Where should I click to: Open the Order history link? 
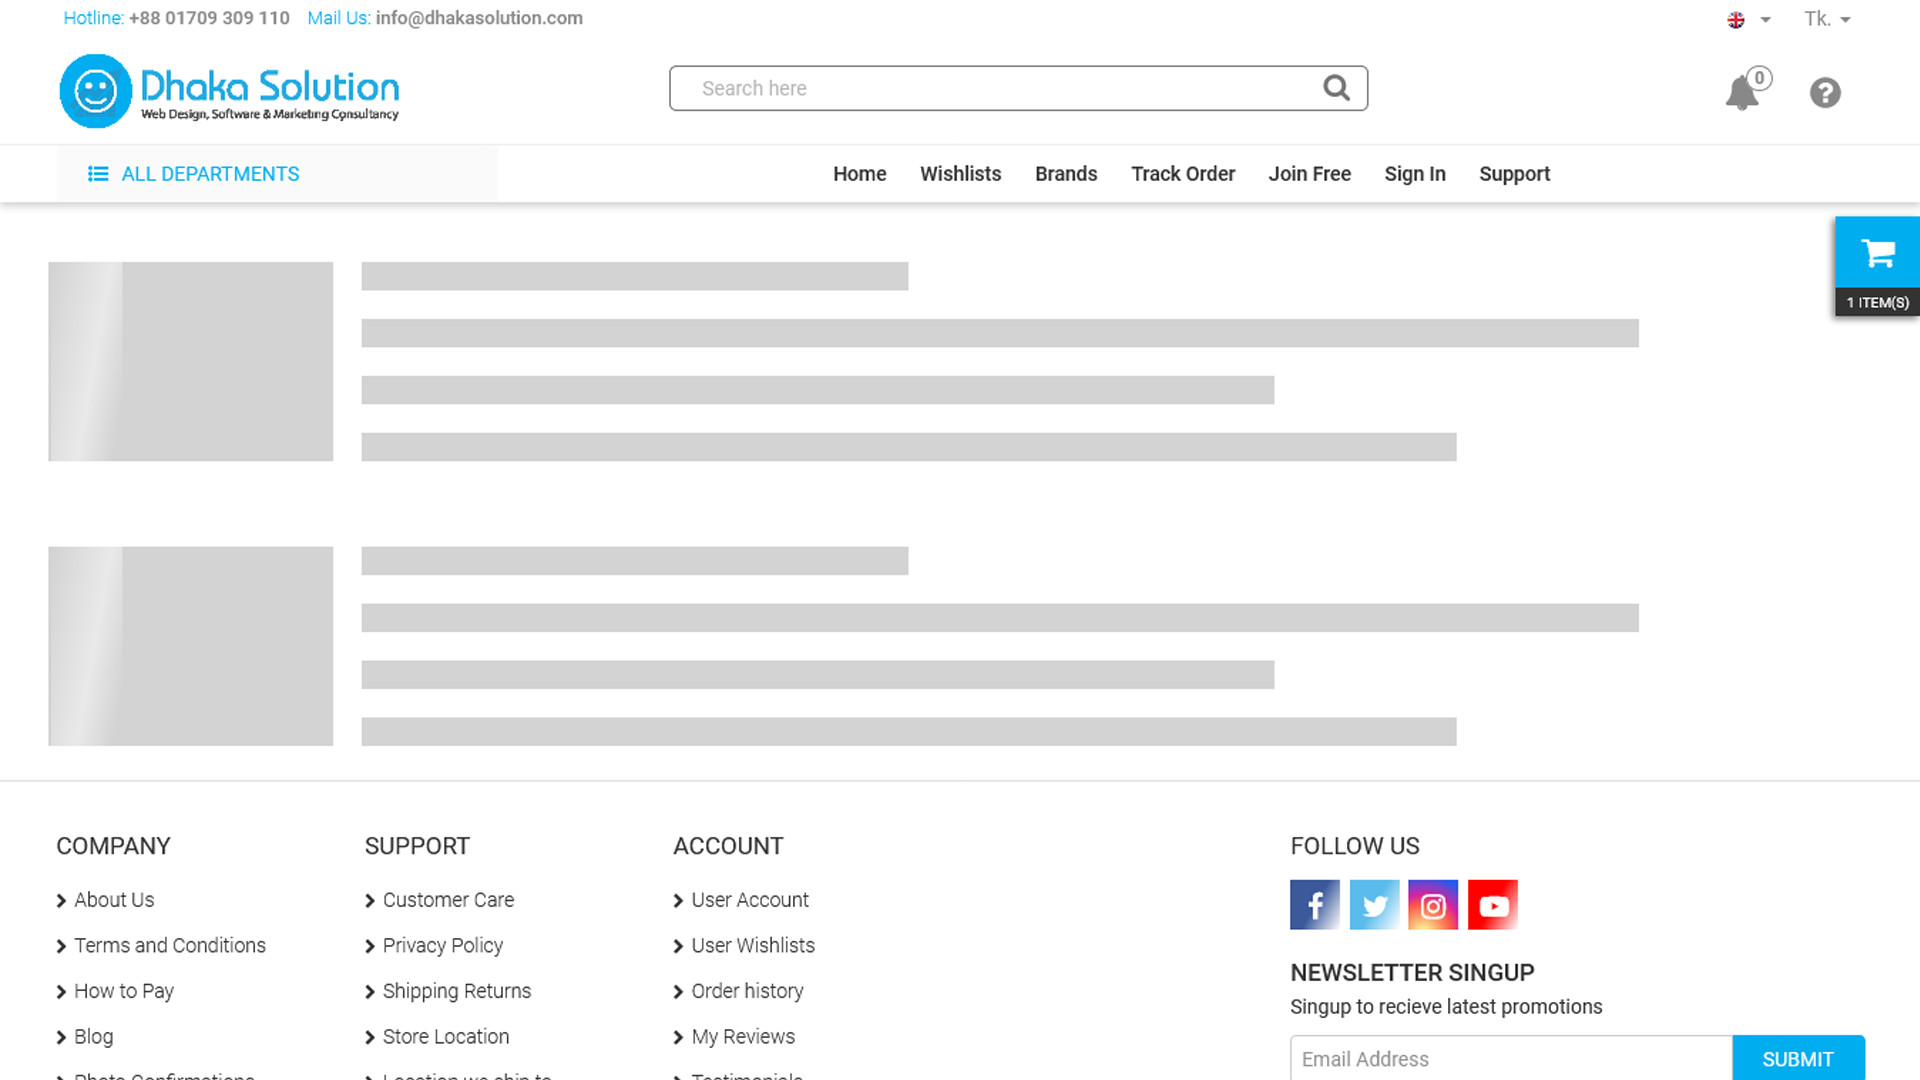(x=747, y=992)
